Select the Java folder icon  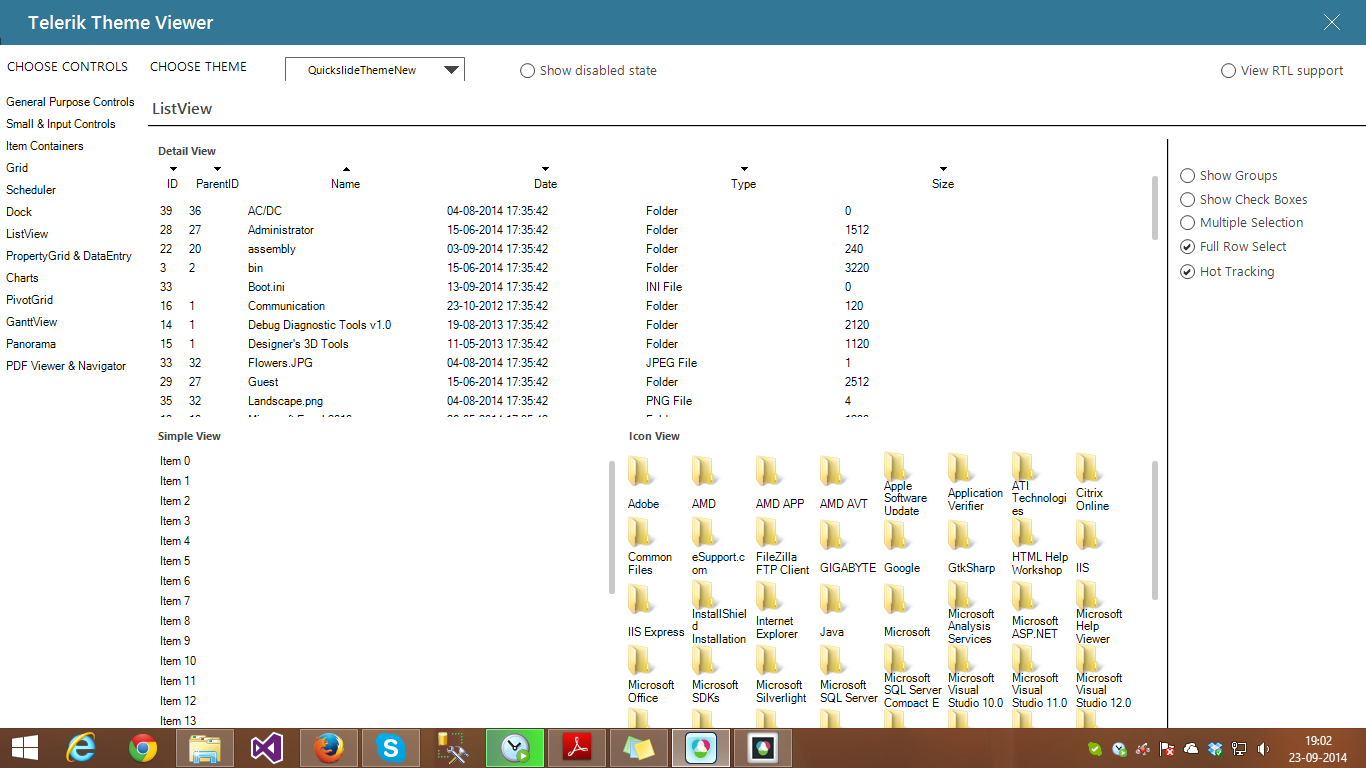(x=833, y=599)
